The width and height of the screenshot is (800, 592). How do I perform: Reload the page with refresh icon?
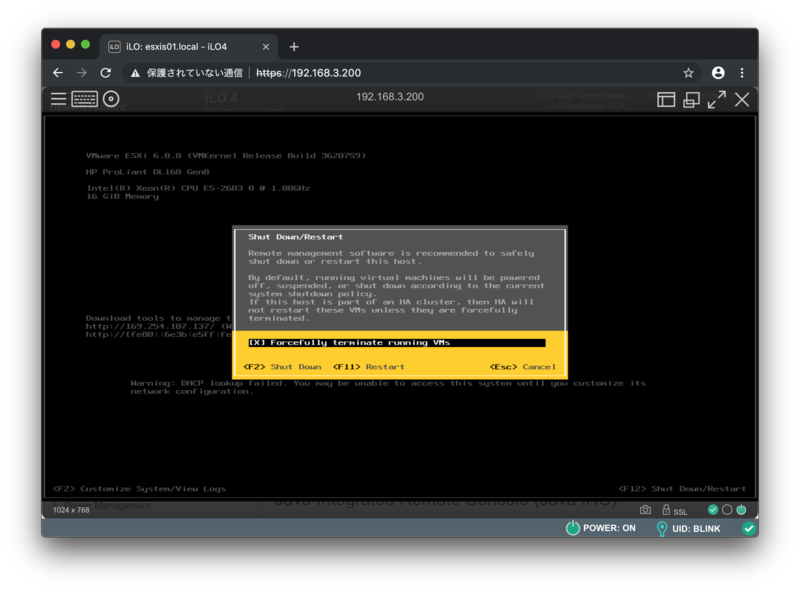[106, 73]
